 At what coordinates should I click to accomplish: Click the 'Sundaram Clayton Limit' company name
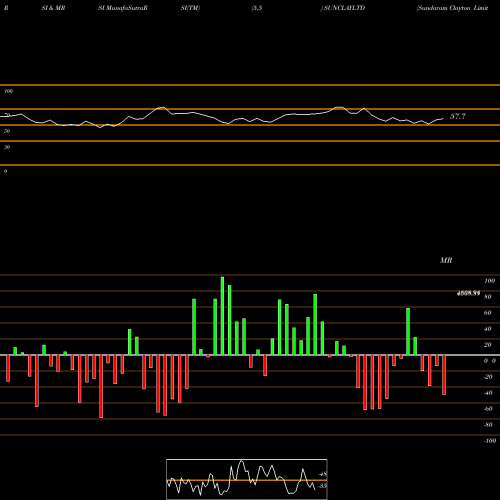(453, 8)
